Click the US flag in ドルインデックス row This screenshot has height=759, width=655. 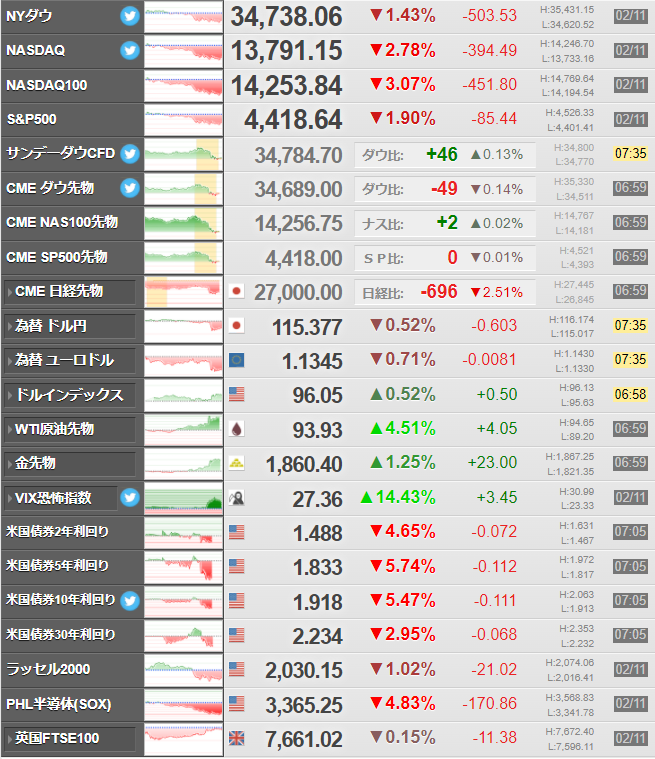point(236,395)
